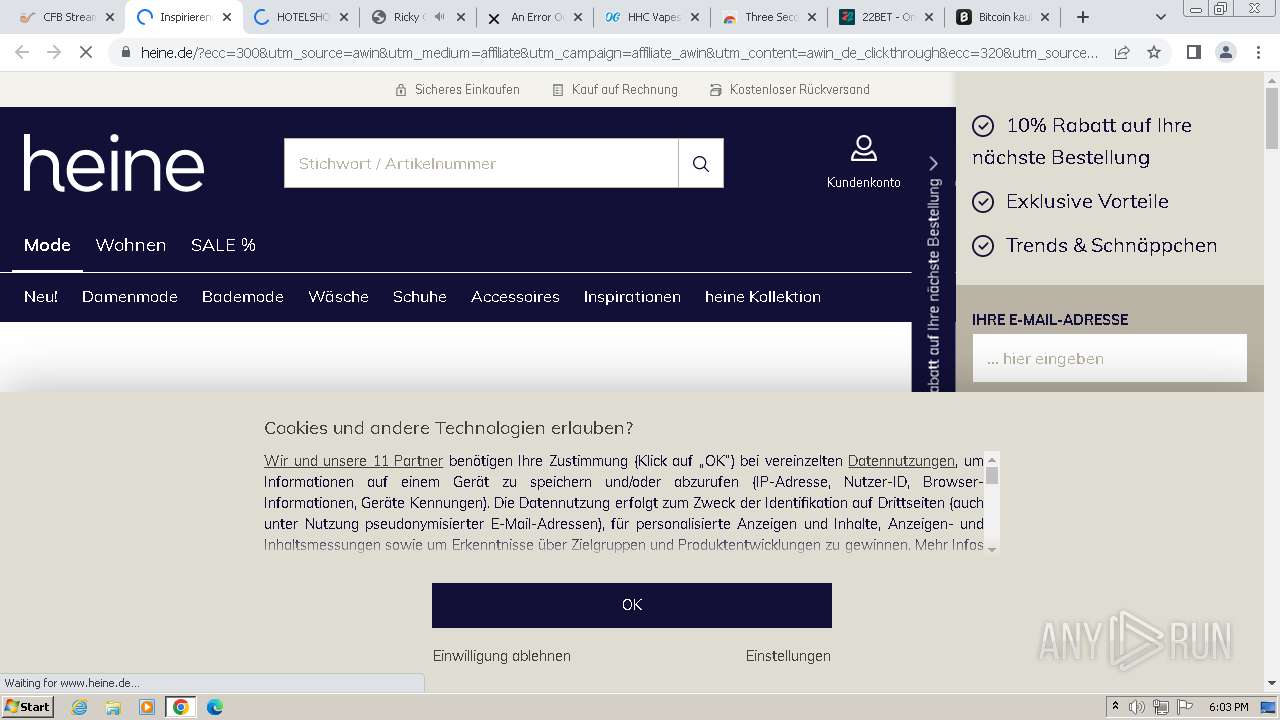Open Wir und unsere 11 Partner link
The width and height of the screenshot is (1280, 720).
tap(354, 461)
